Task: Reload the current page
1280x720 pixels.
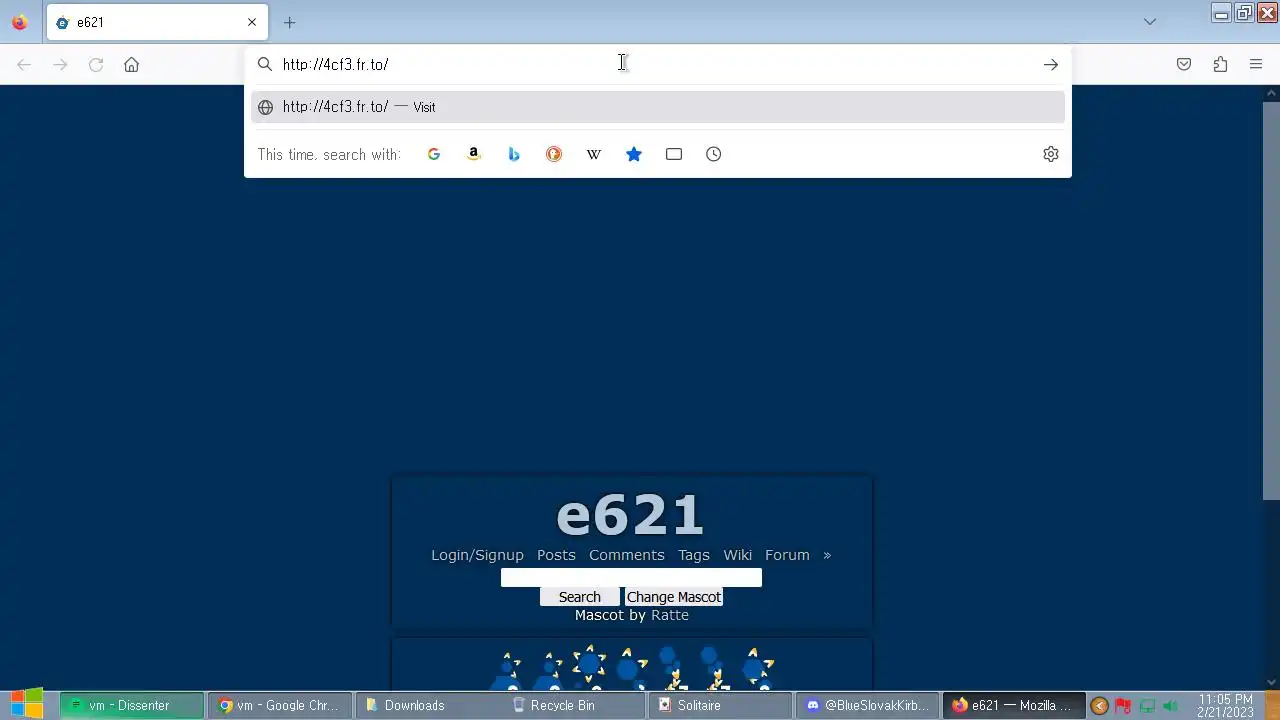Action: point(96,65)
